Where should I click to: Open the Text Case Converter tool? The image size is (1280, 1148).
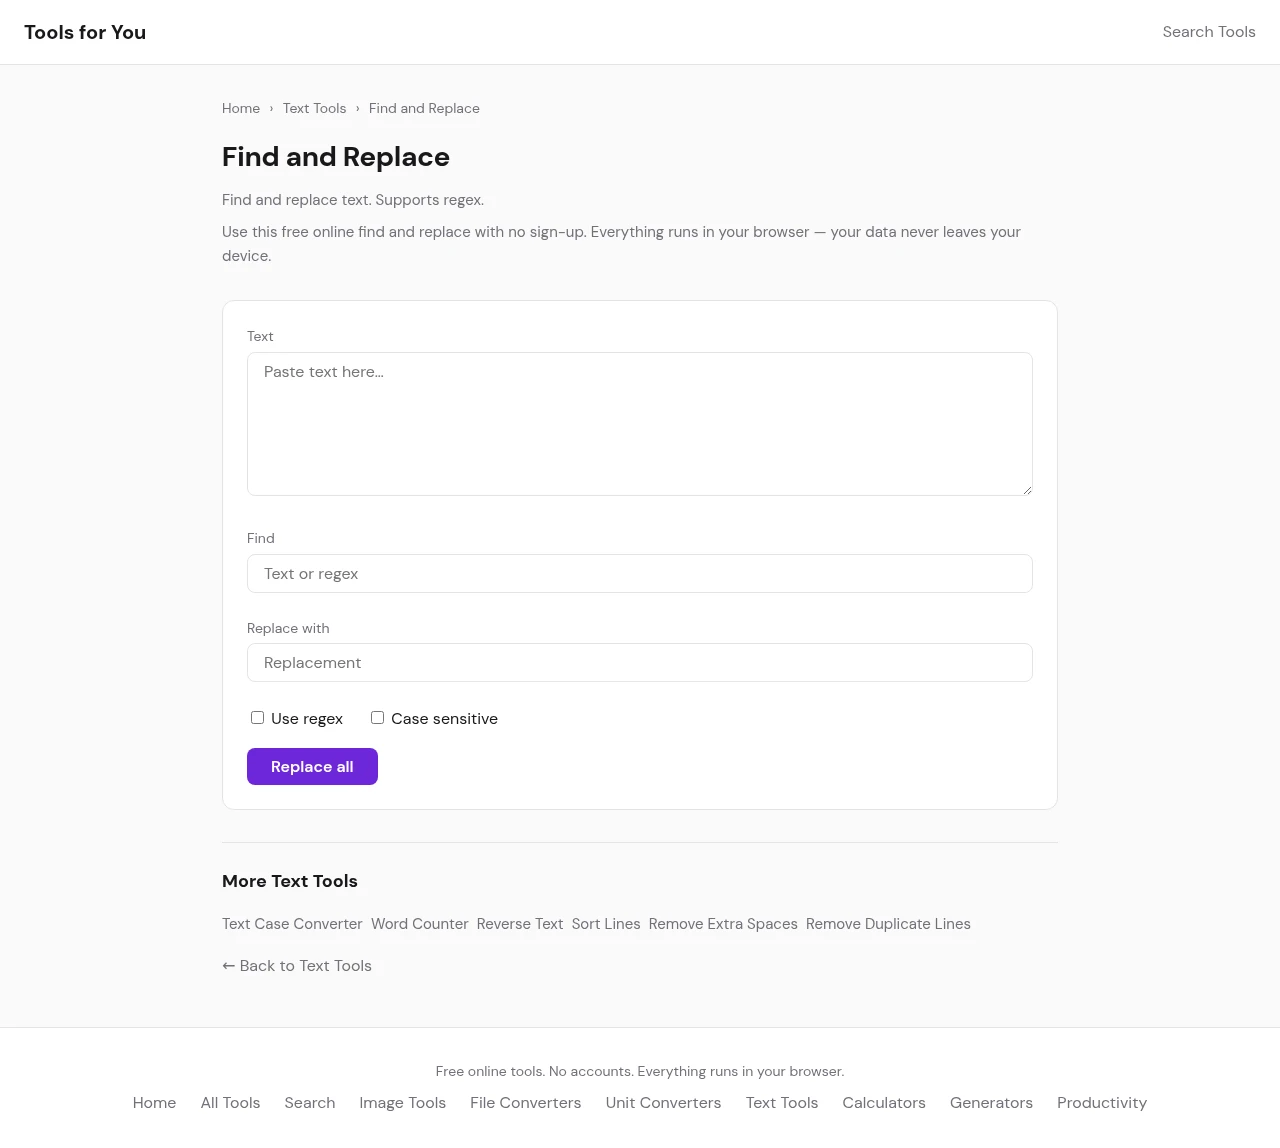pyautogui.click(x=292, y=924)
